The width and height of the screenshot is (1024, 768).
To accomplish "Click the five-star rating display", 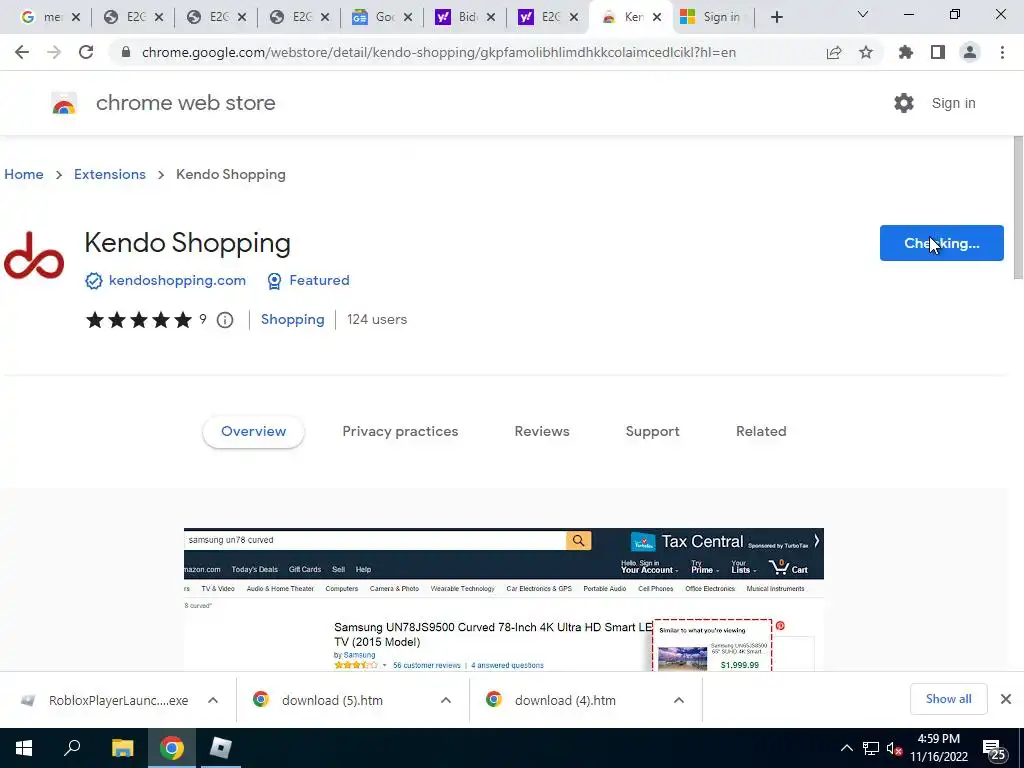I will tap(138, 320).
